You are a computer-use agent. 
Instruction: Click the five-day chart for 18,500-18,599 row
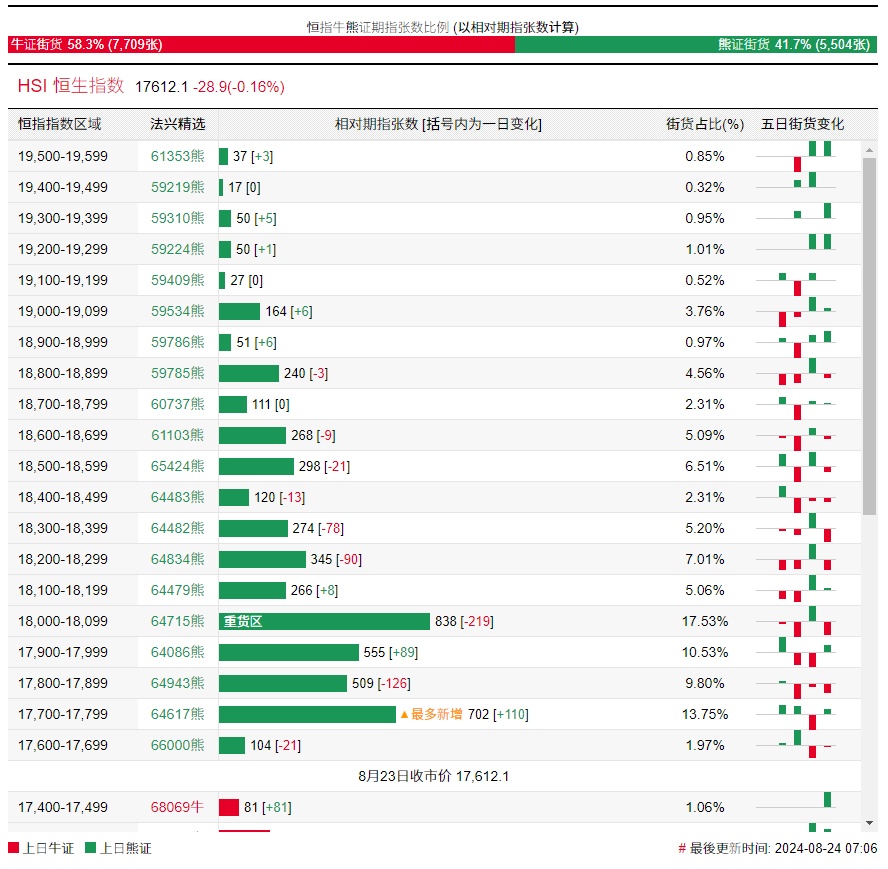[808, 466]
